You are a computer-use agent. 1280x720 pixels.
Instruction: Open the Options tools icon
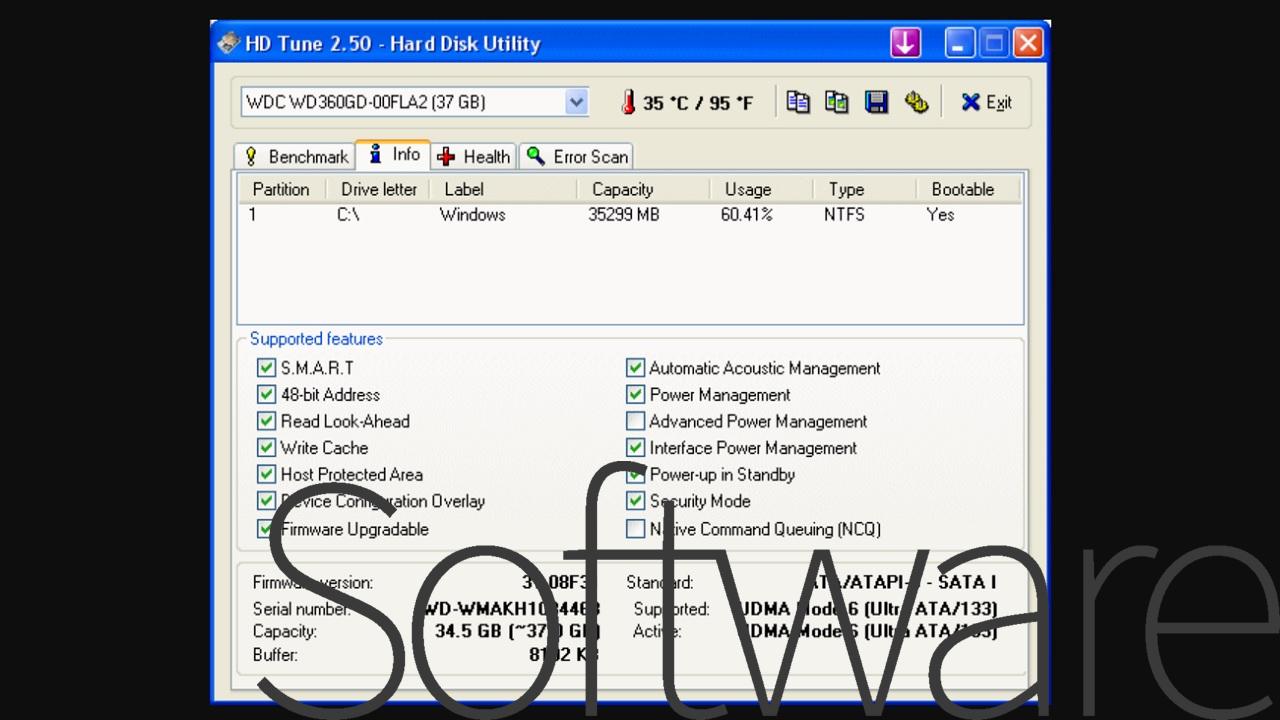(916, 102)
